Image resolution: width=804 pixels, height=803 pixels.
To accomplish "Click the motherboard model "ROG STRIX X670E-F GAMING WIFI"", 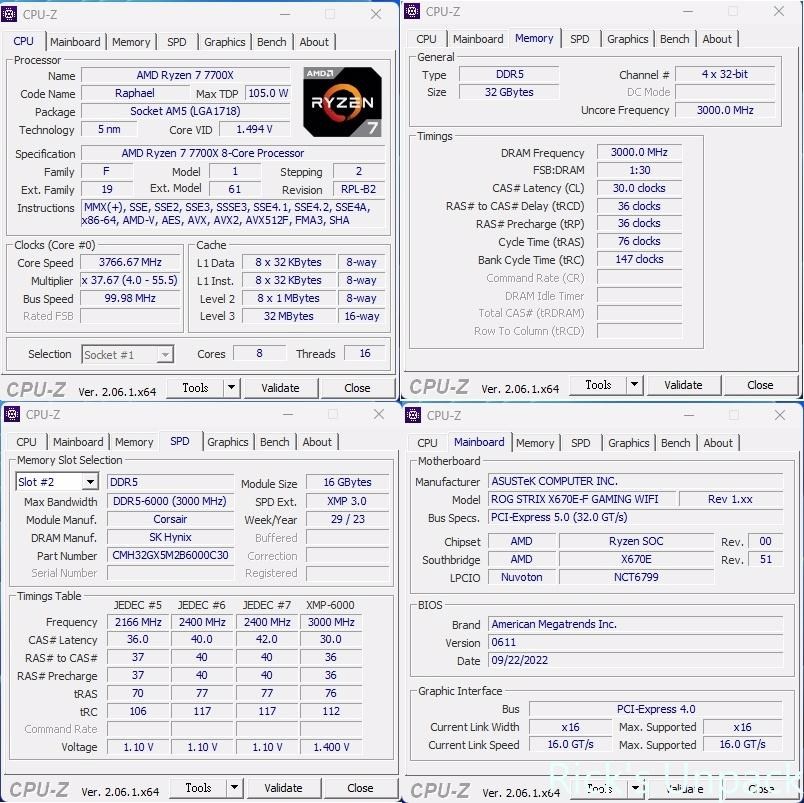I will click(582, 499).
